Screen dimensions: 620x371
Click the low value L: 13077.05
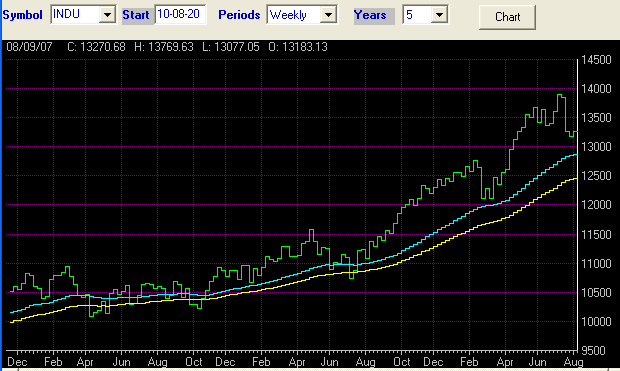click(231, 47)
